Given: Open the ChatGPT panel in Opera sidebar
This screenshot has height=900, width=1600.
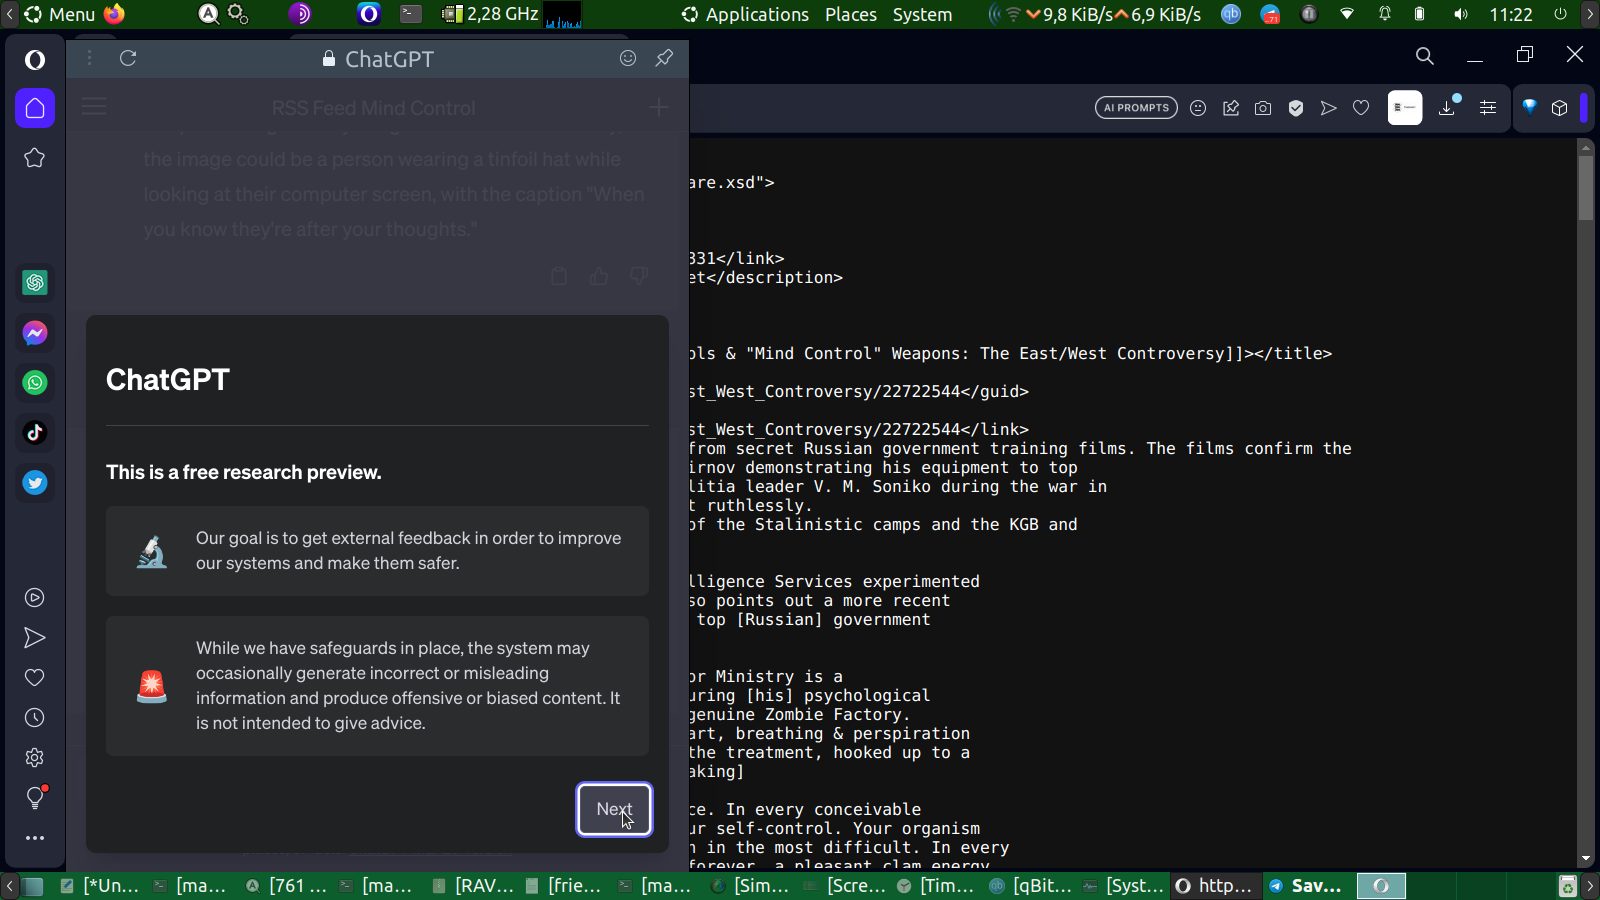Looking at the screenshot, I should [x=35, y=283].
